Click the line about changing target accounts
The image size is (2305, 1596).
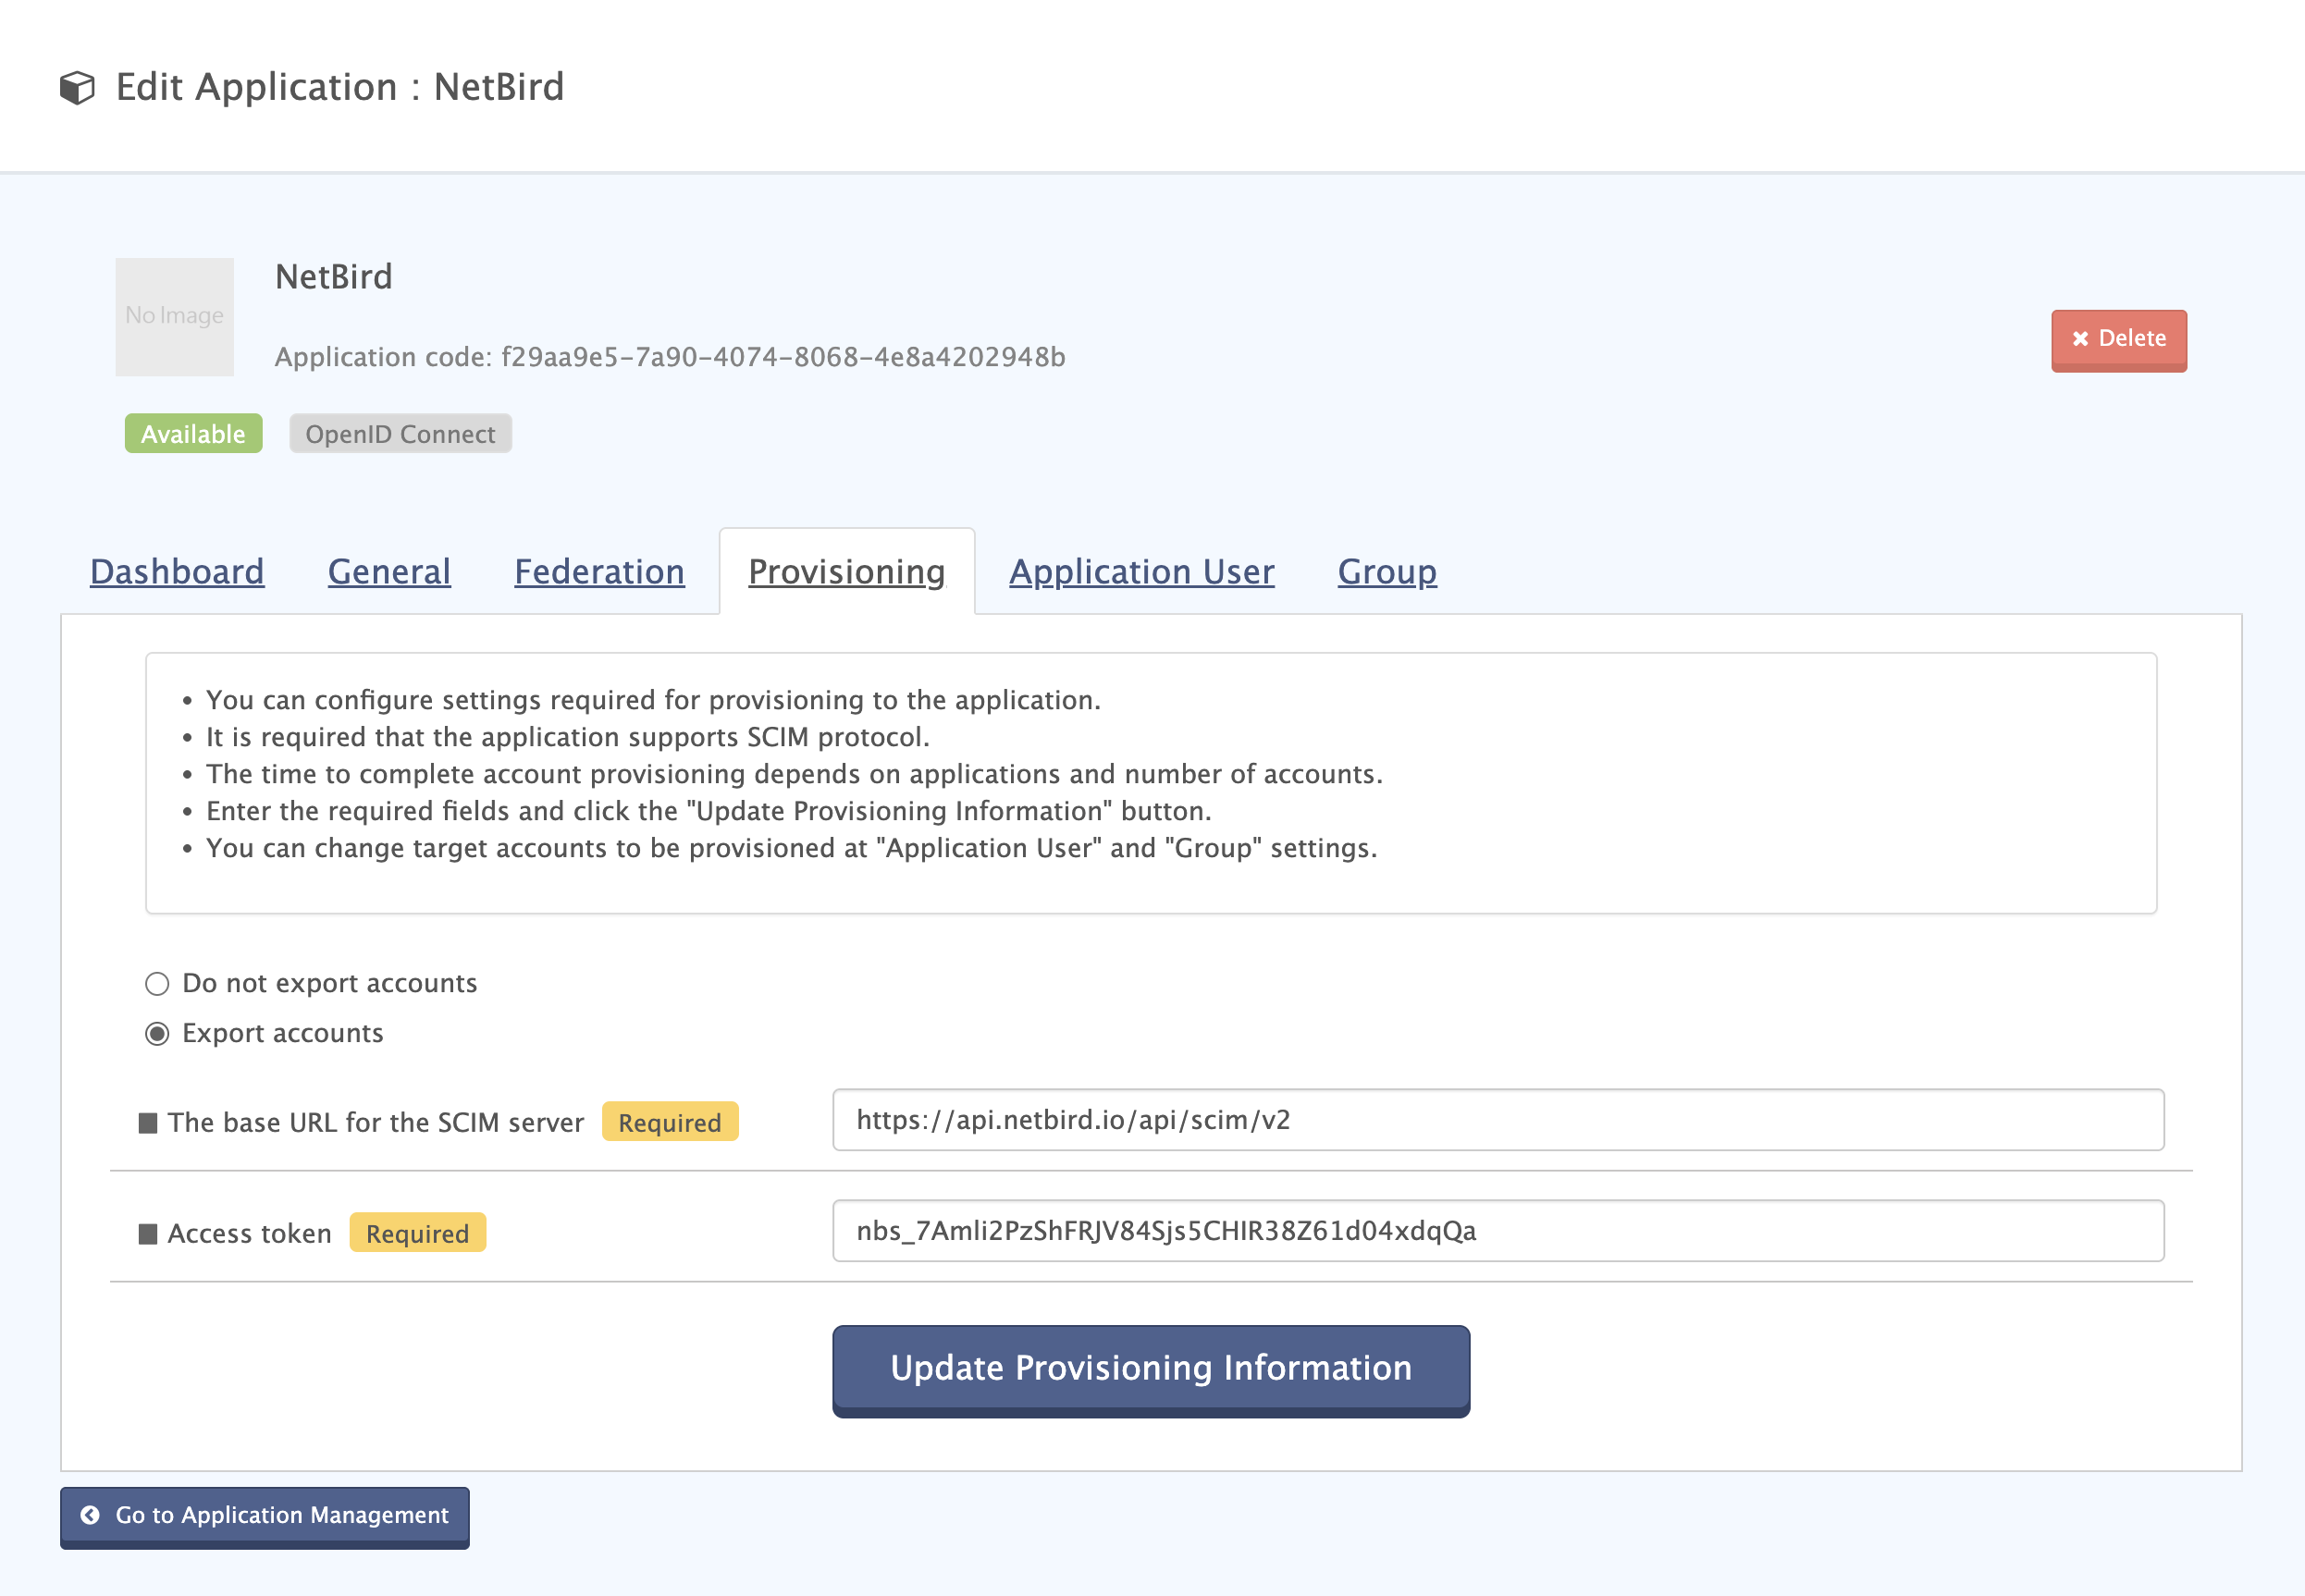(791, 848)
